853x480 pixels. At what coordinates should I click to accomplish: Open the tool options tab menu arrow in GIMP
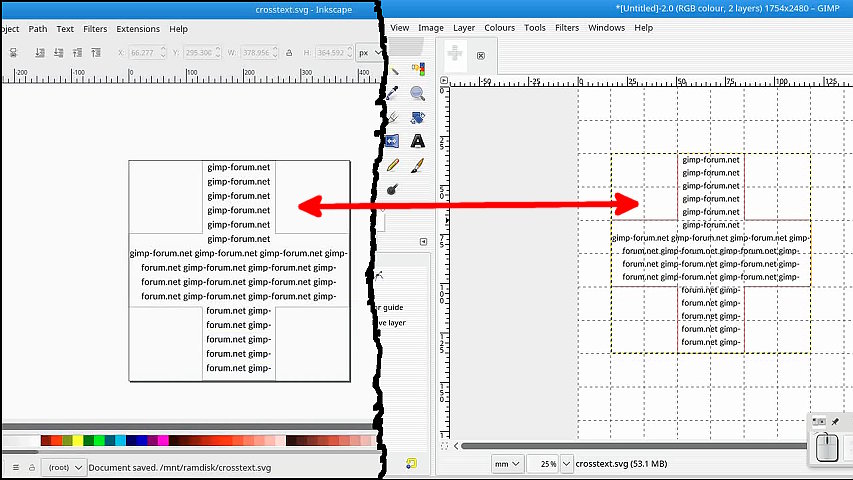click(x=424, y=242)
